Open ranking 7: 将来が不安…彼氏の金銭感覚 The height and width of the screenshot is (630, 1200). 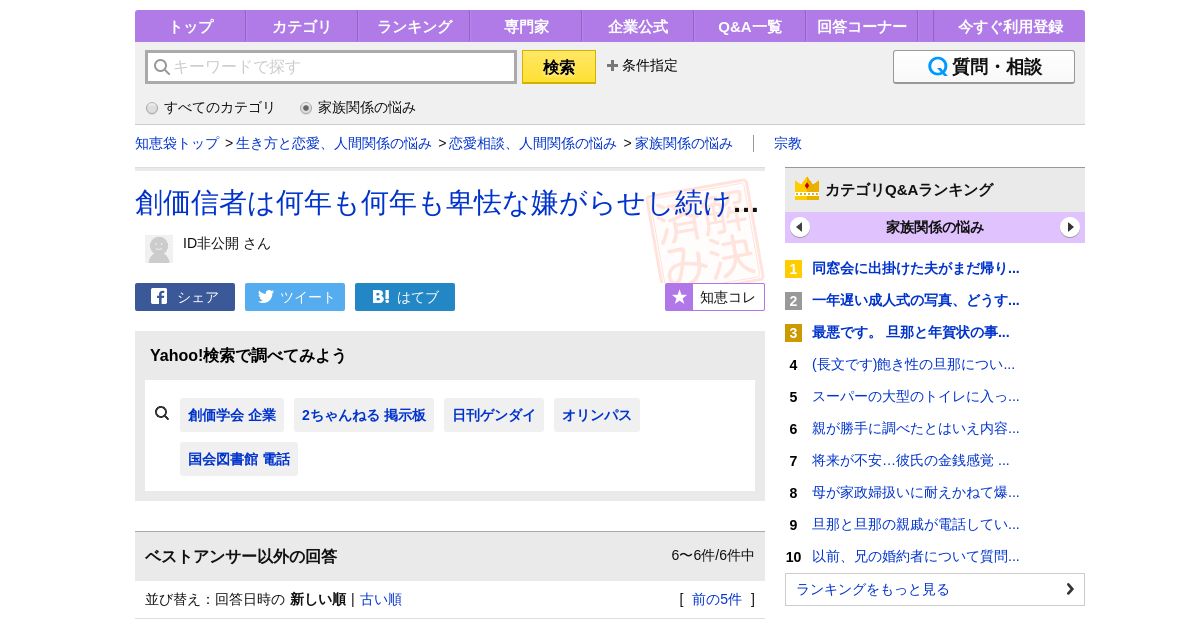[x=911, y=460]
